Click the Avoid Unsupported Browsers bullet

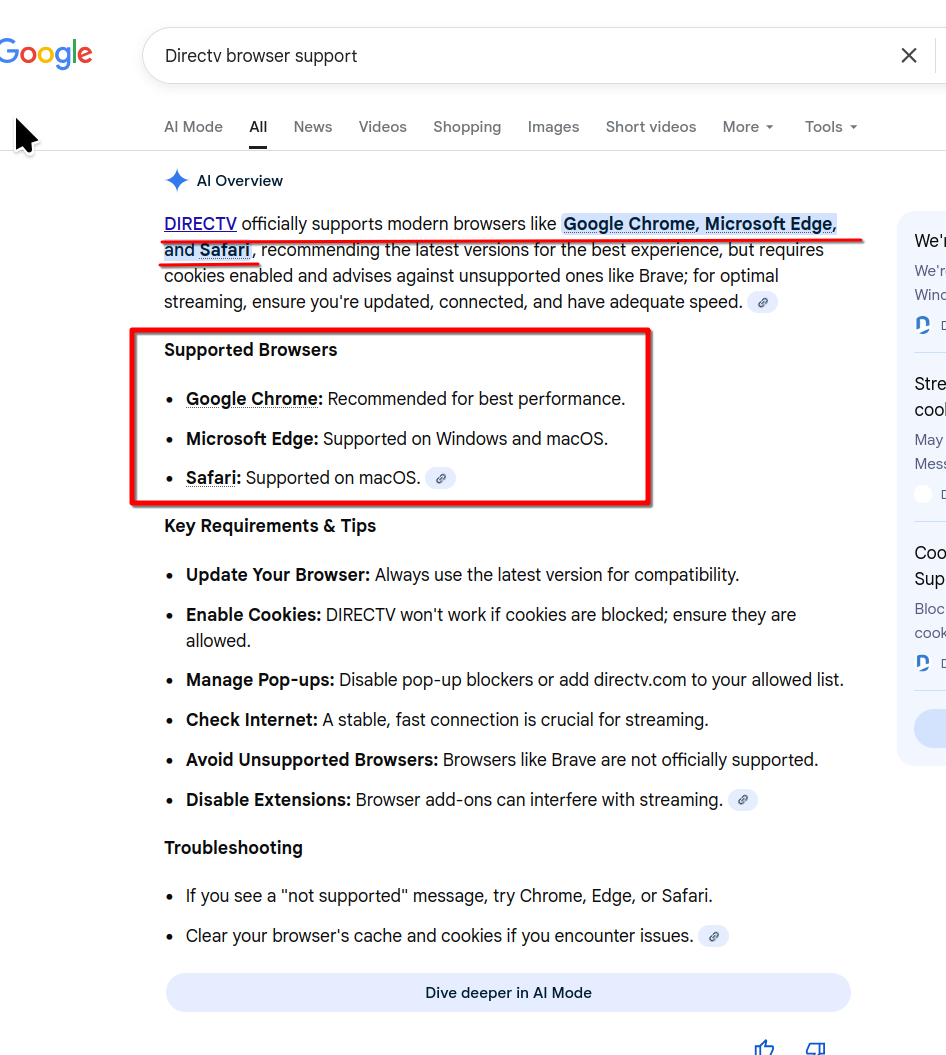(x=502, y=760)
